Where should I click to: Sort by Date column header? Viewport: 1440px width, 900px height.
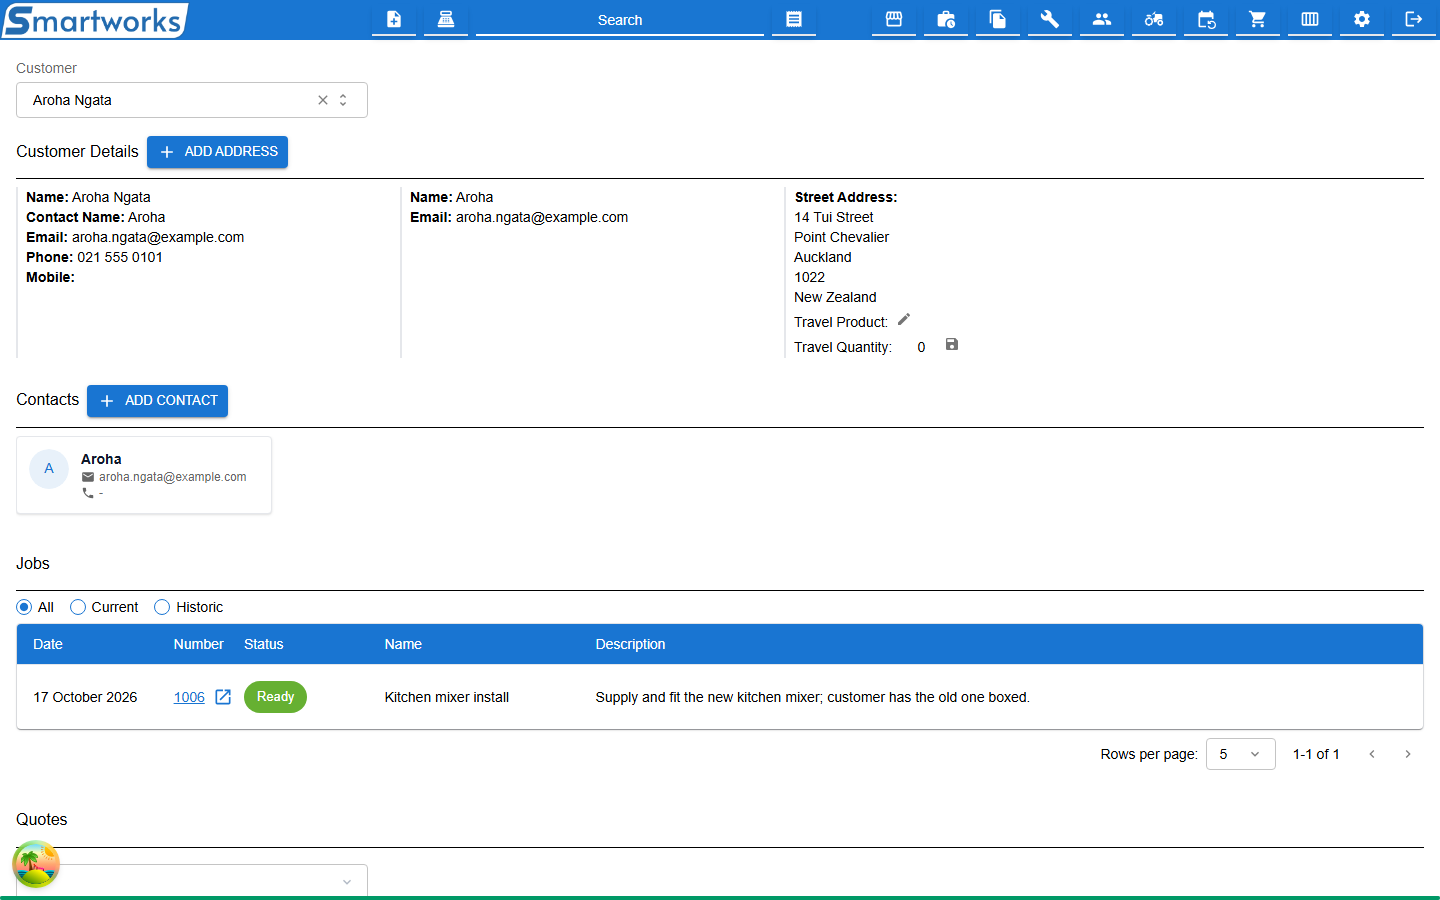[48, 644]
